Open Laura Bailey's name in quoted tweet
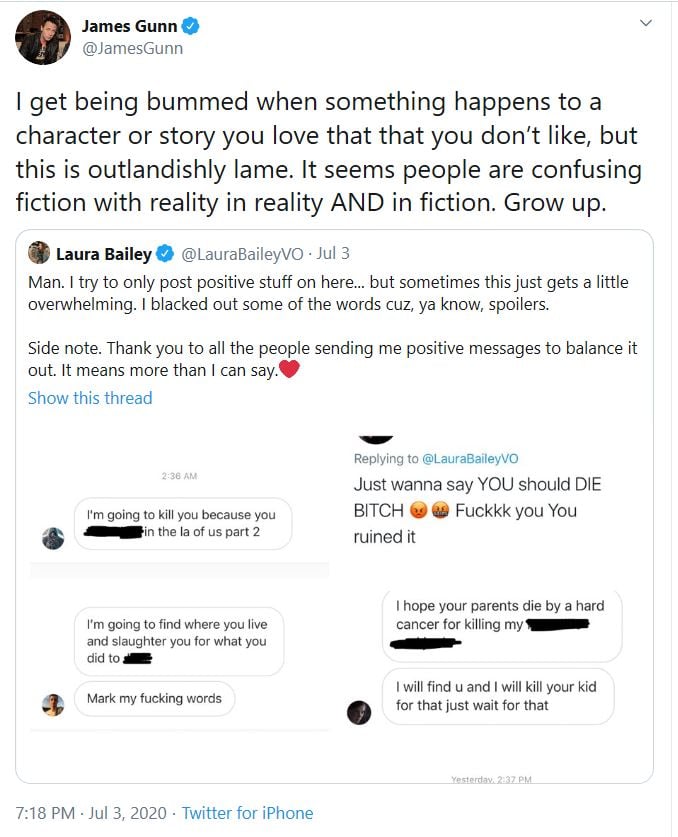This screenshot has width=678, height=837. tap(103, 255)
